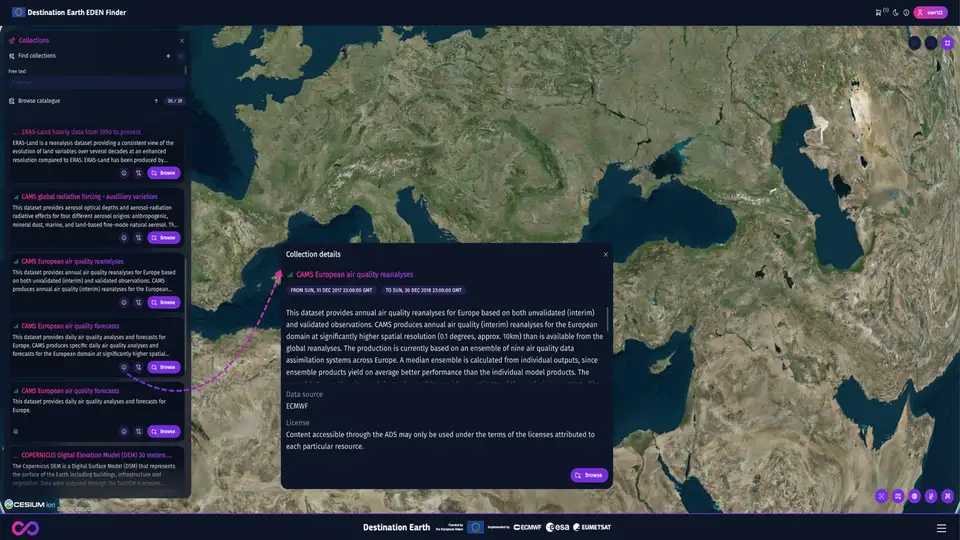Show details icon for ERA5-Land collection
Screen dimensions: 960x540
pos(124,173)
